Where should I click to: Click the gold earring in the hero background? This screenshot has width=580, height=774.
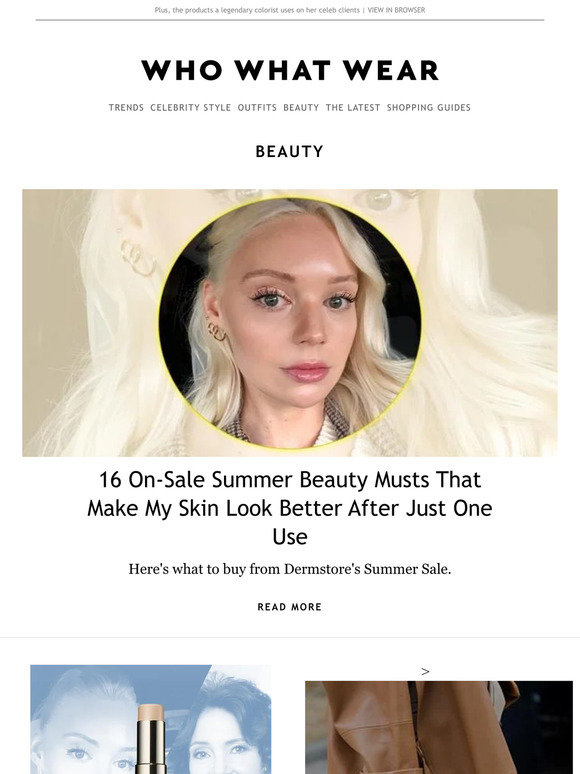click(x=138, y=257)
